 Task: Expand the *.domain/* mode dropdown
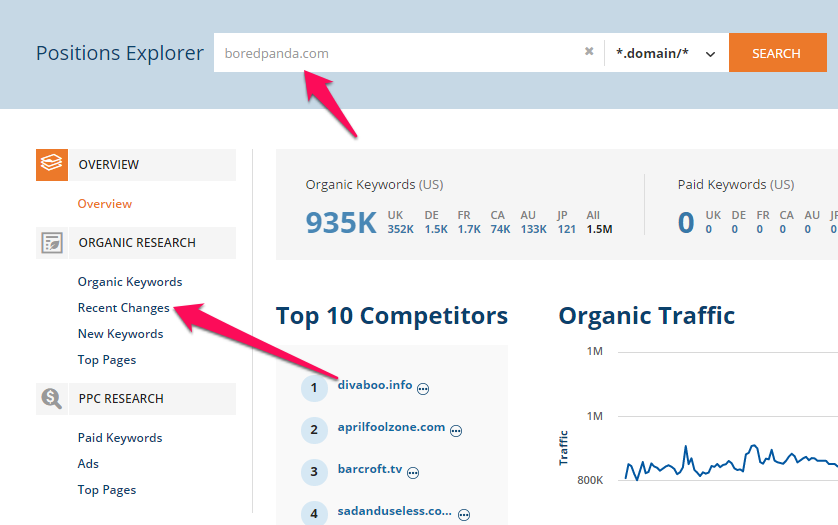click(x=666, y=53)
